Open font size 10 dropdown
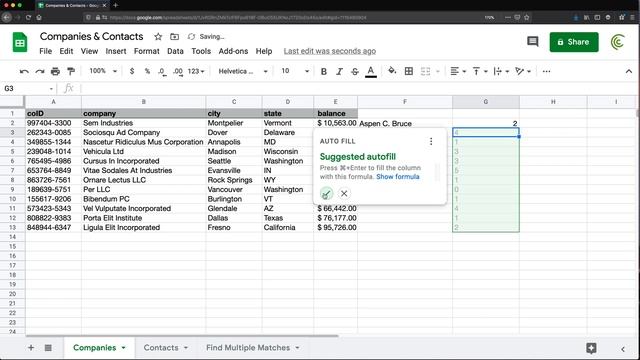Screen dimensions: 640x360 click(295, 71)
